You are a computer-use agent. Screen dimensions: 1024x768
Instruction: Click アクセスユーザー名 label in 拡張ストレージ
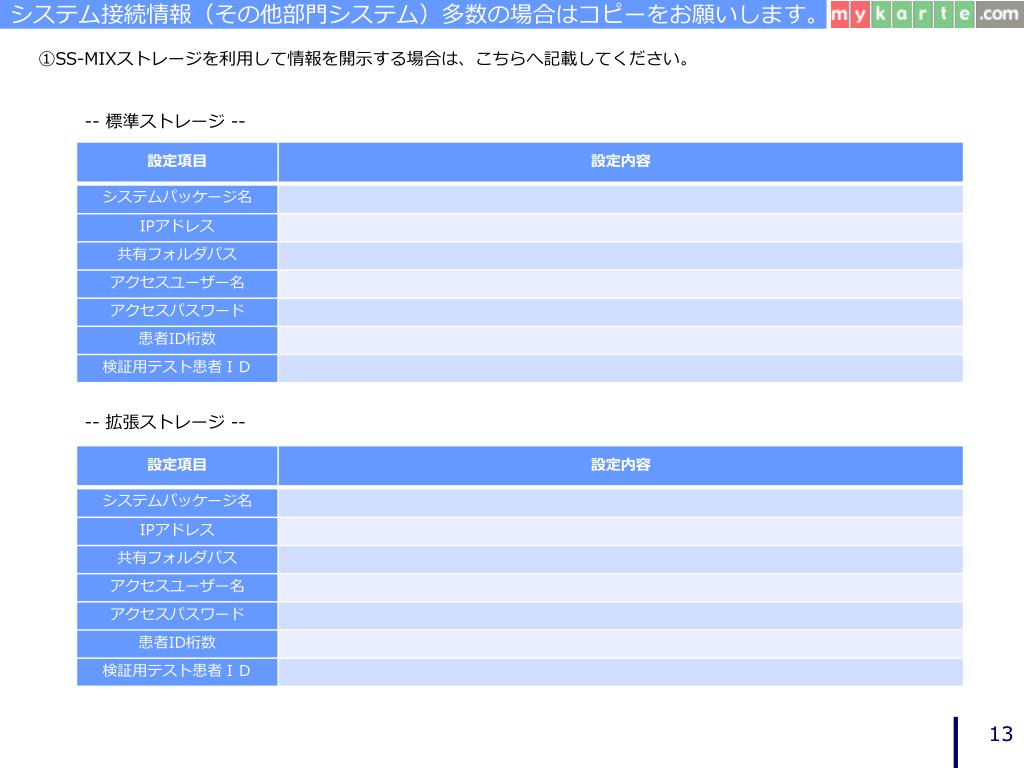point(177,587)
